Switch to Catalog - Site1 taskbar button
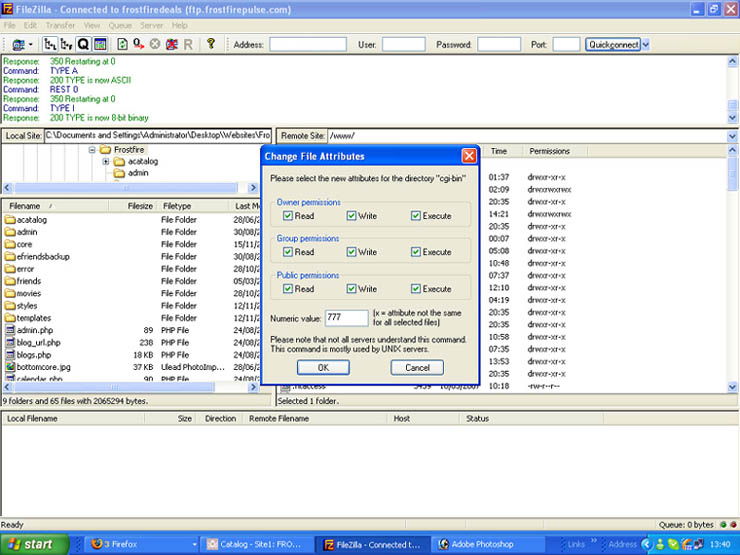Image resolution: width=740 pixels, height=555 pixels. [255, 544]
